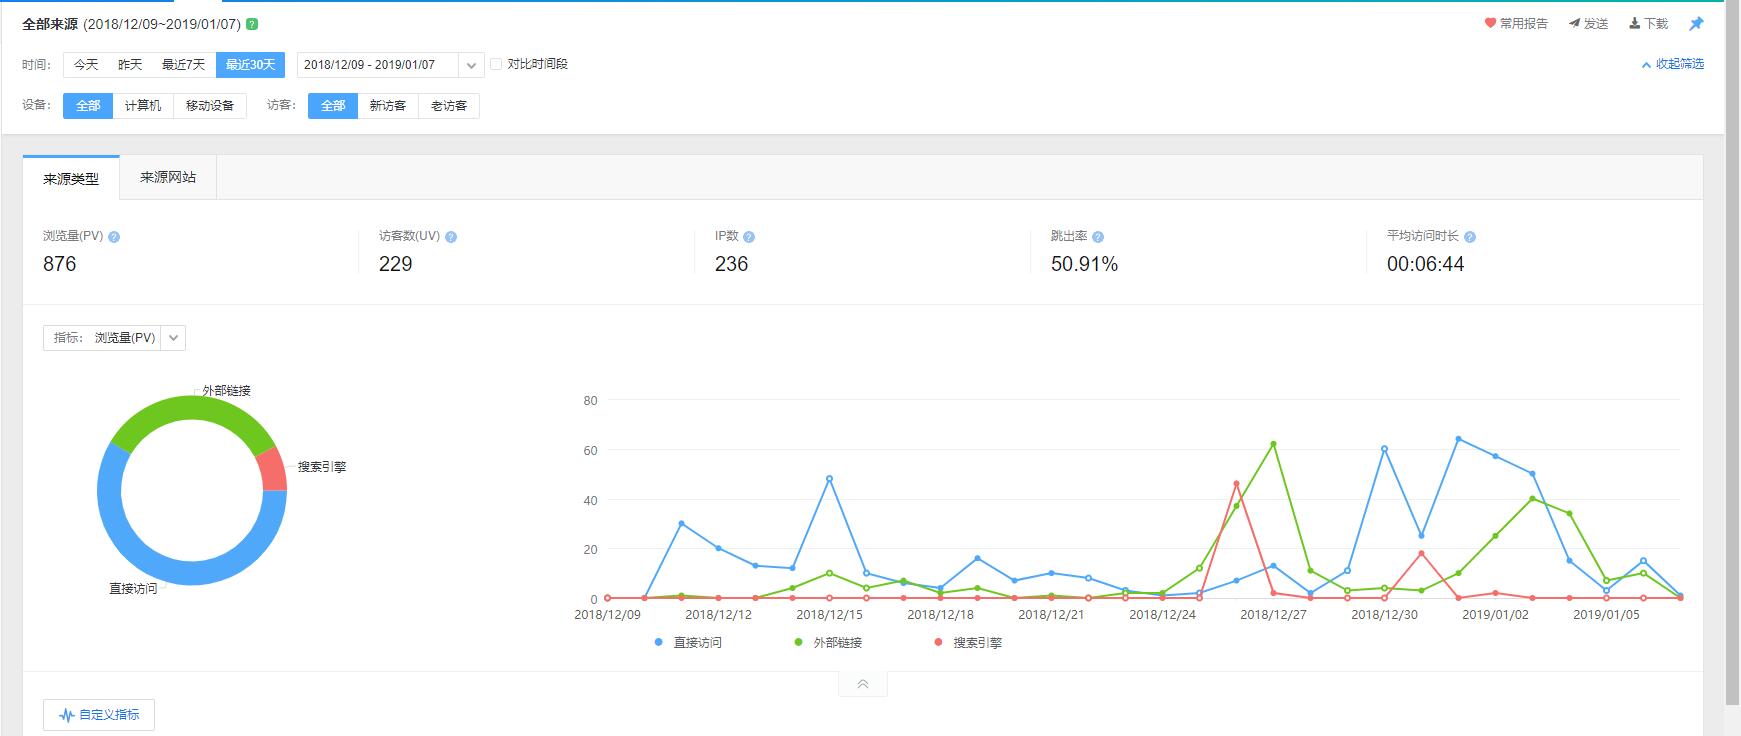Open the date range dropdown arrow
The image size is (1741, 736).
point(471,65)
